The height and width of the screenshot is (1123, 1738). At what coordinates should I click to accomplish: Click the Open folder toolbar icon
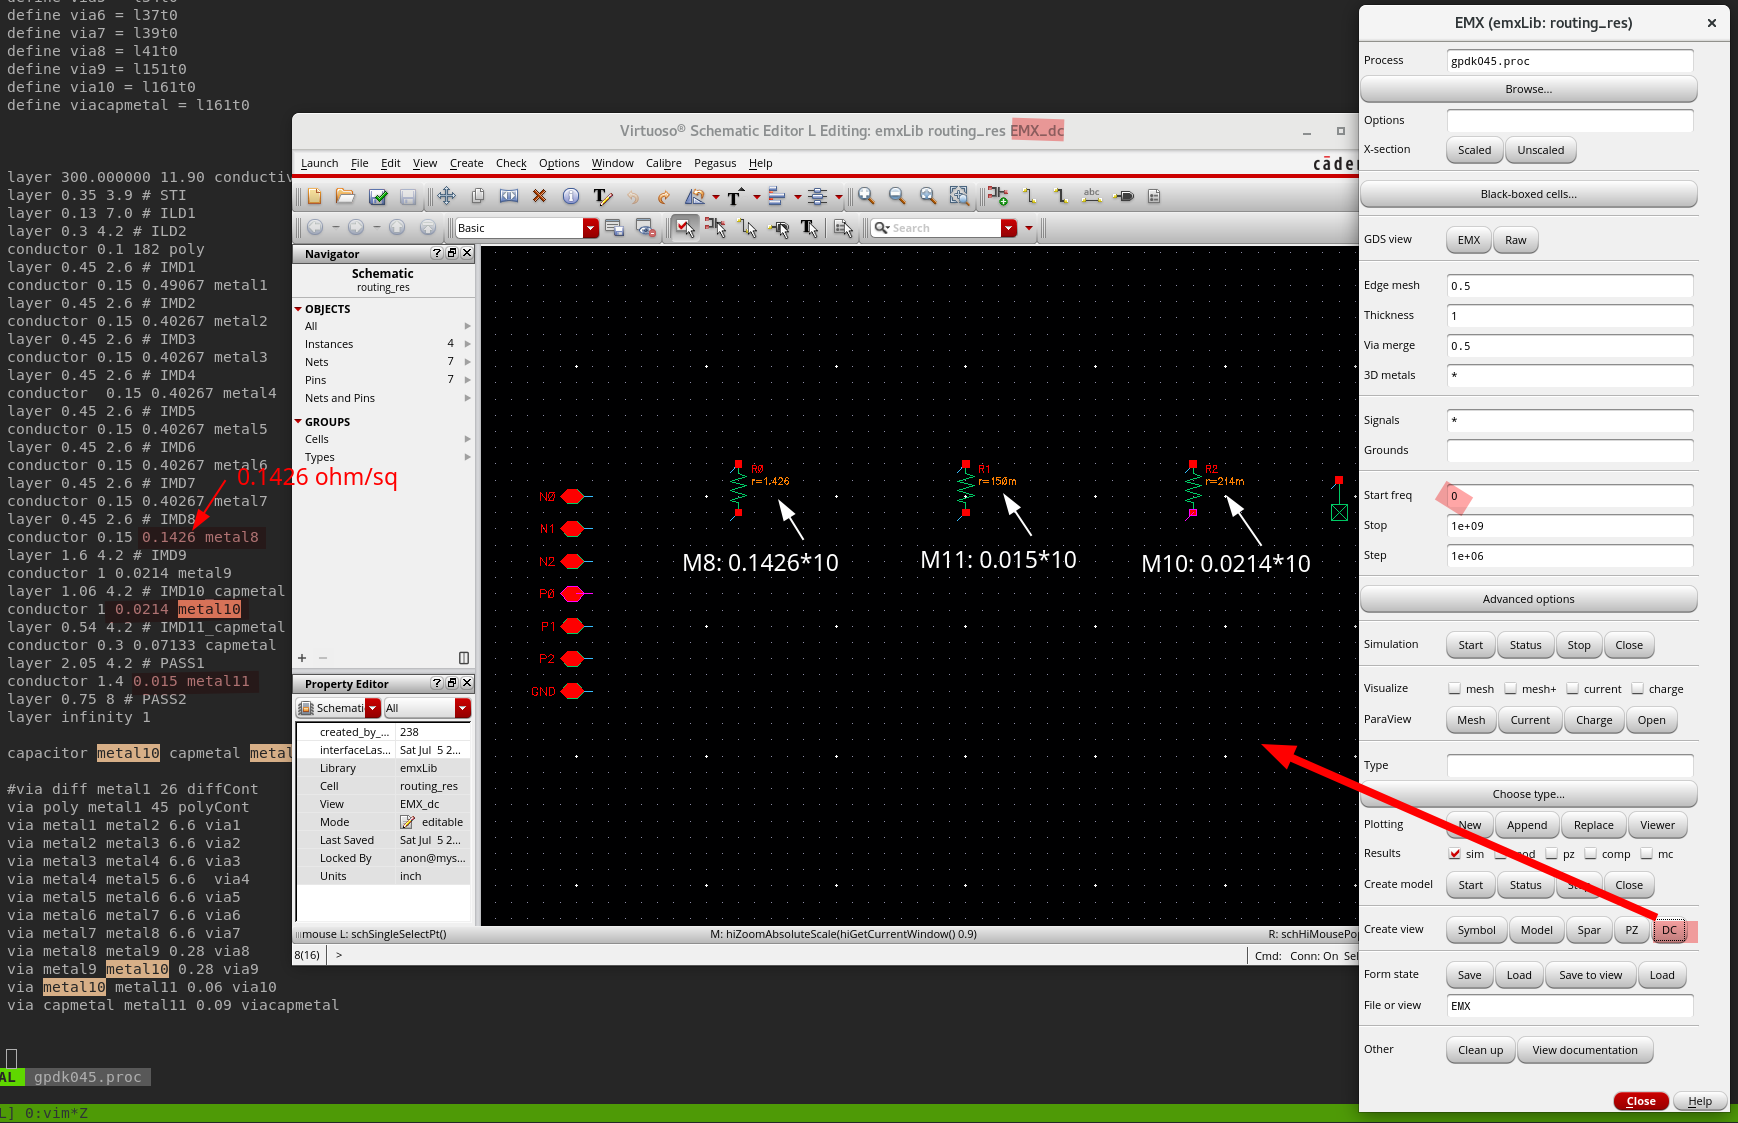[345, 196]
